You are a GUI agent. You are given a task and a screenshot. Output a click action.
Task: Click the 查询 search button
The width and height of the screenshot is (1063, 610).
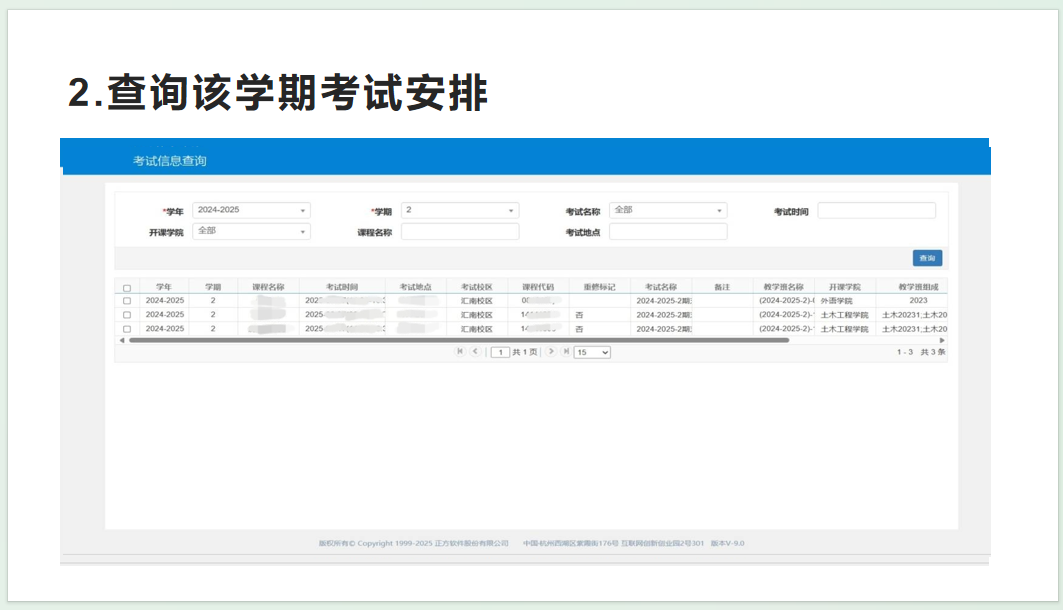click(927, 258)
